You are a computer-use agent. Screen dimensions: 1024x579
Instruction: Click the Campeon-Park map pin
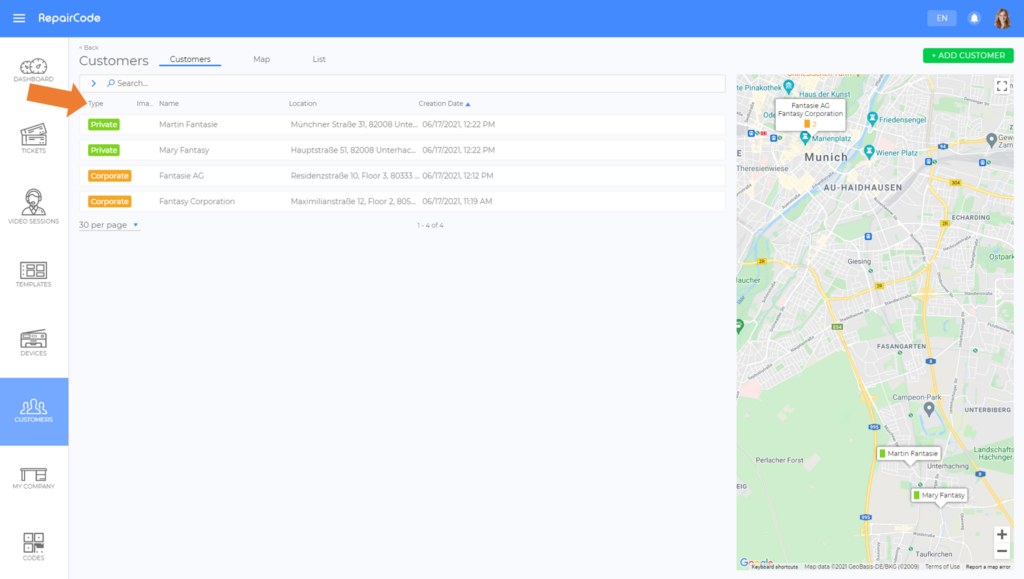(x=929, y=409)
